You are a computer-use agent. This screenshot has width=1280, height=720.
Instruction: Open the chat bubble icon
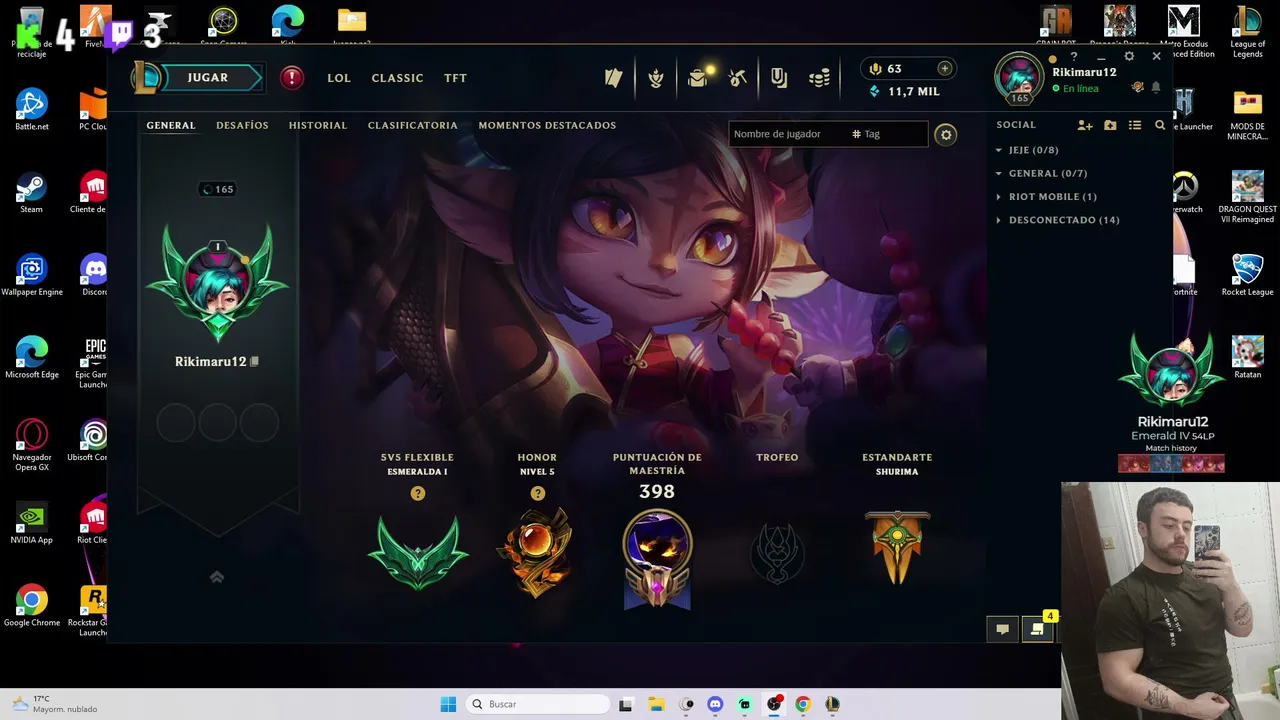[x=1002, y=629]
